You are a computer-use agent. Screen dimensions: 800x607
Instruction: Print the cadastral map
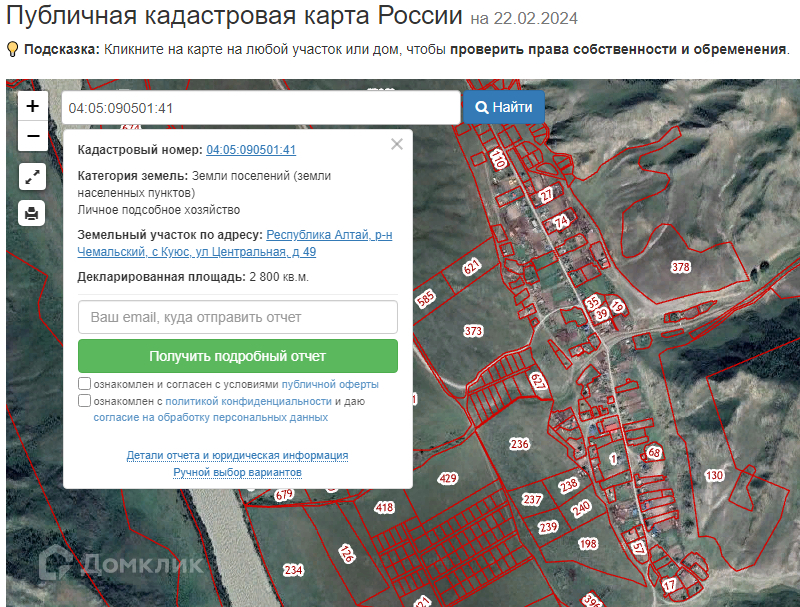coord(33,213)
